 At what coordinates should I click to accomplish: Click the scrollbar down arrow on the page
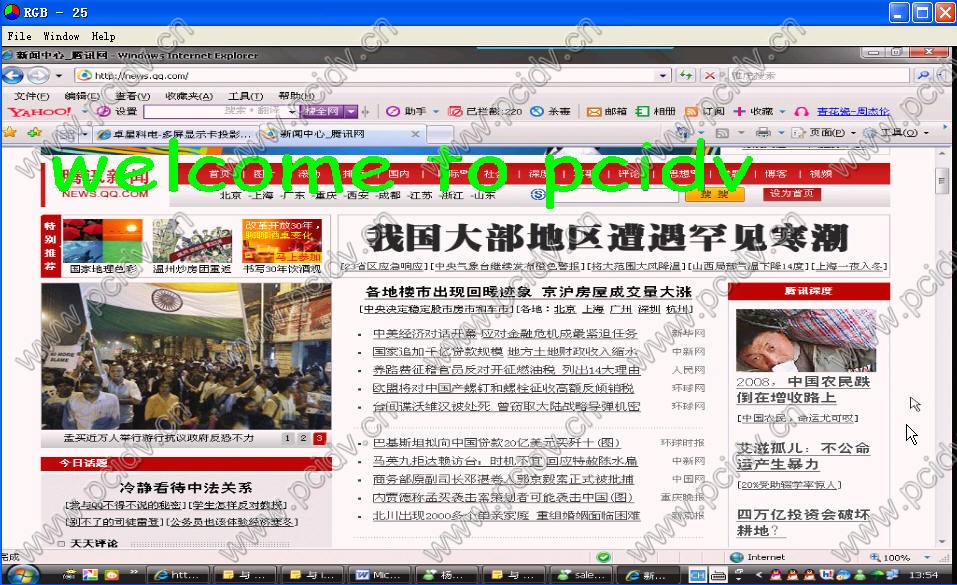941,541
